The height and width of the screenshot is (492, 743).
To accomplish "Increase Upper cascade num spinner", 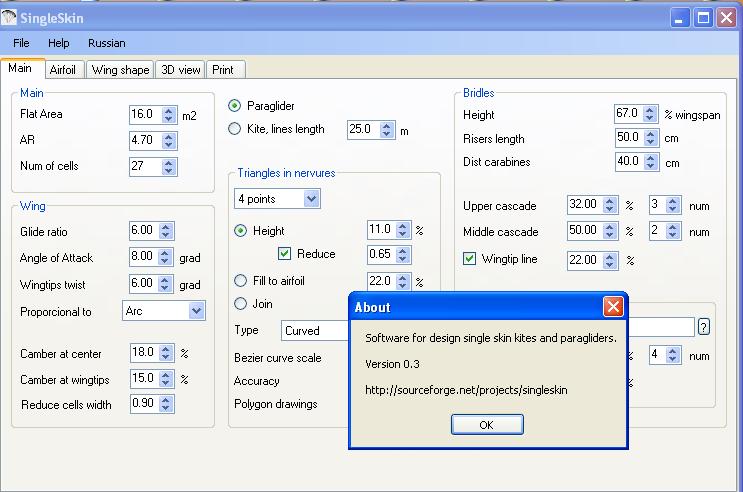I will tap(673, 201).
